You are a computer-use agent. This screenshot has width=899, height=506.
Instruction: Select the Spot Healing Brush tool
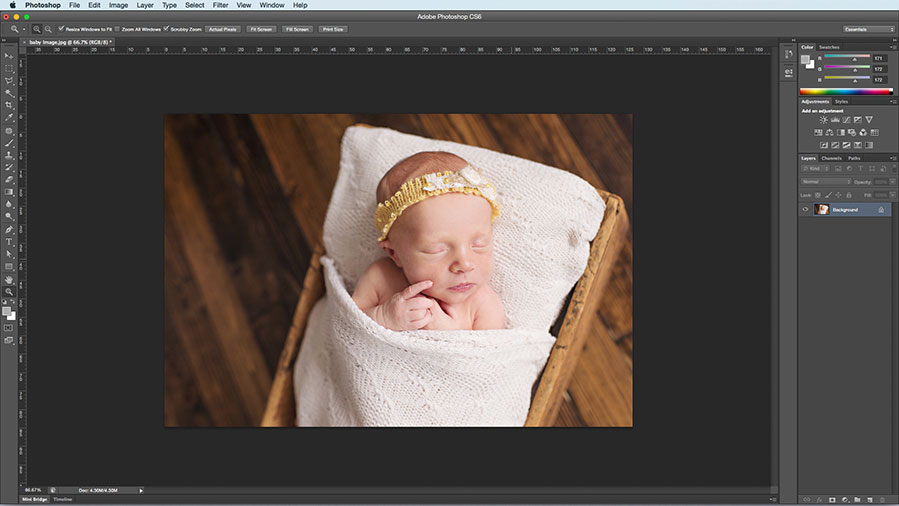[9, 131]
